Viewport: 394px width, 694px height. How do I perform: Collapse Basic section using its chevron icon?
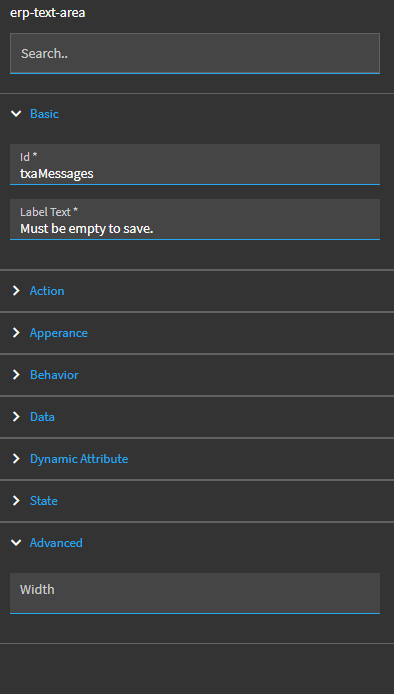coord(16,114)
